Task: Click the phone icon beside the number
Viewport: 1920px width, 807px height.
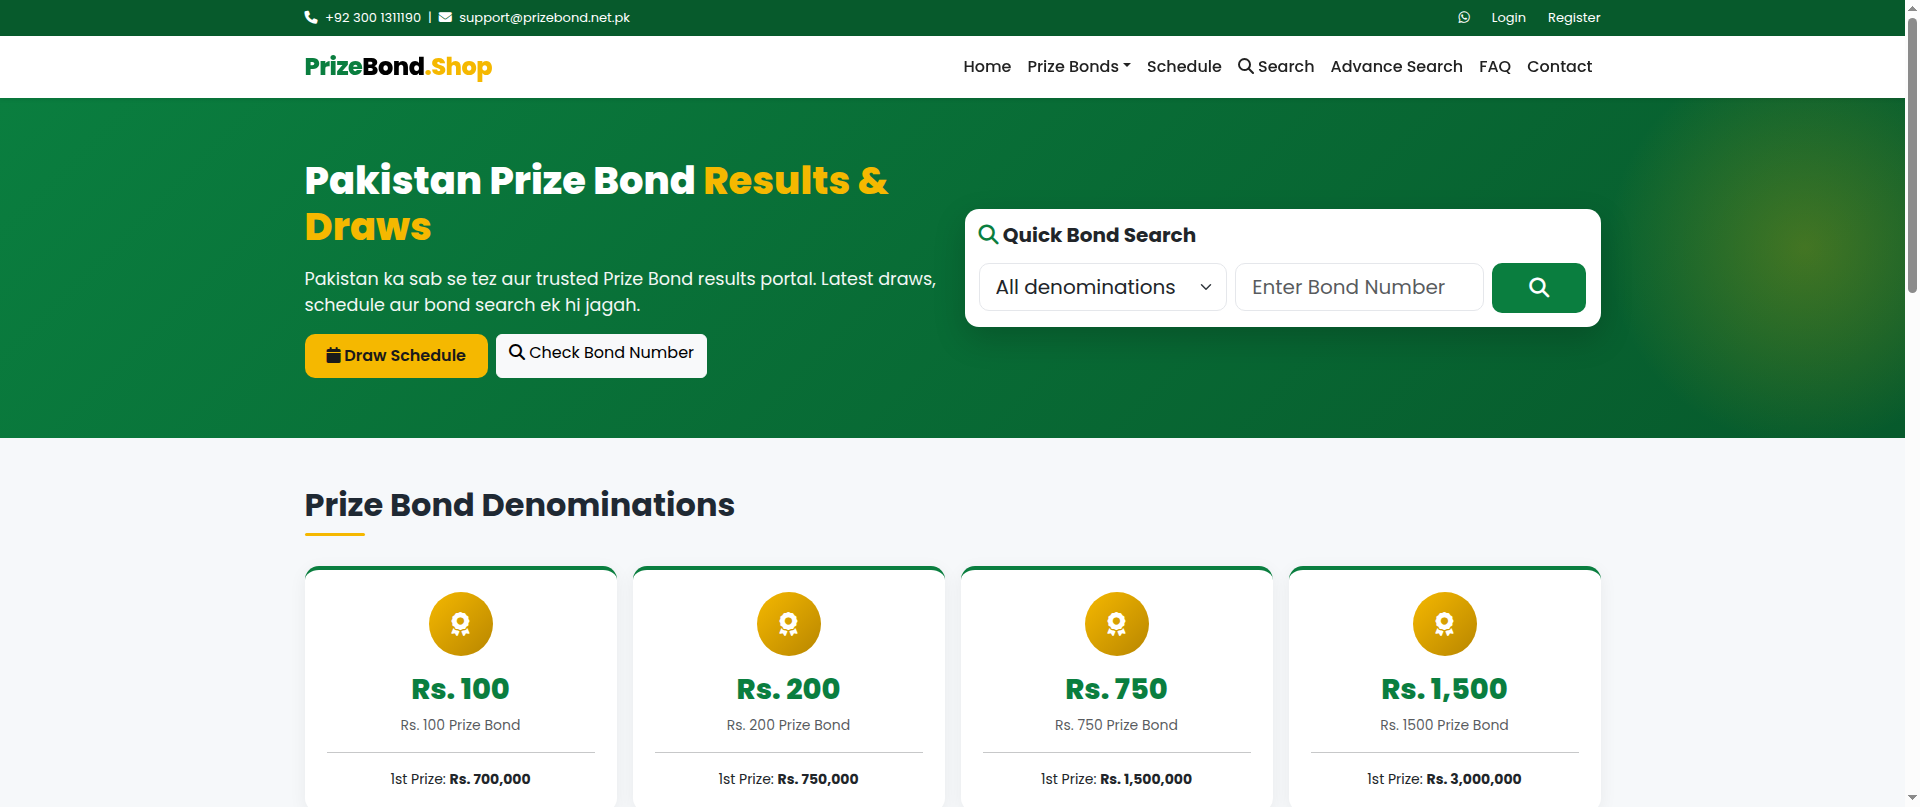Action: pos(311,18)
